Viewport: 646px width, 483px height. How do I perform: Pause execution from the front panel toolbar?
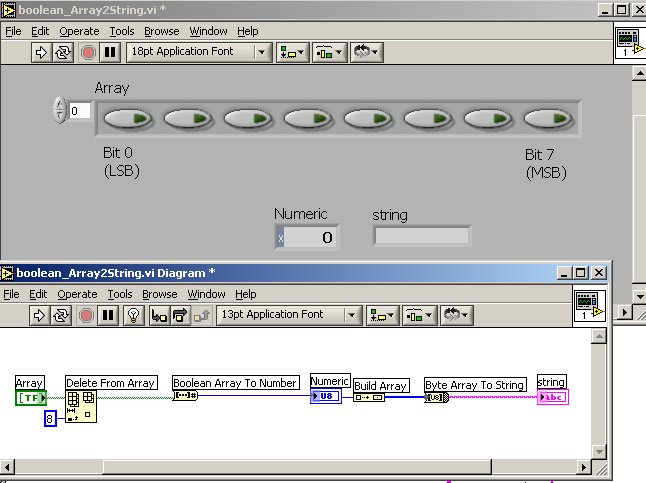click(110, 52)
